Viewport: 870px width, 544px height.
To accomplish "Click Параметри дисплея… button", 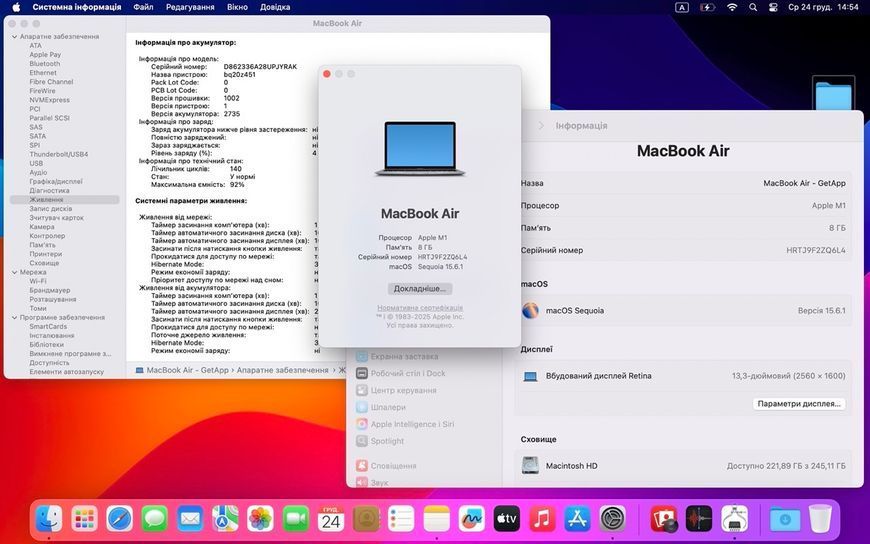I will pos(799,404).
